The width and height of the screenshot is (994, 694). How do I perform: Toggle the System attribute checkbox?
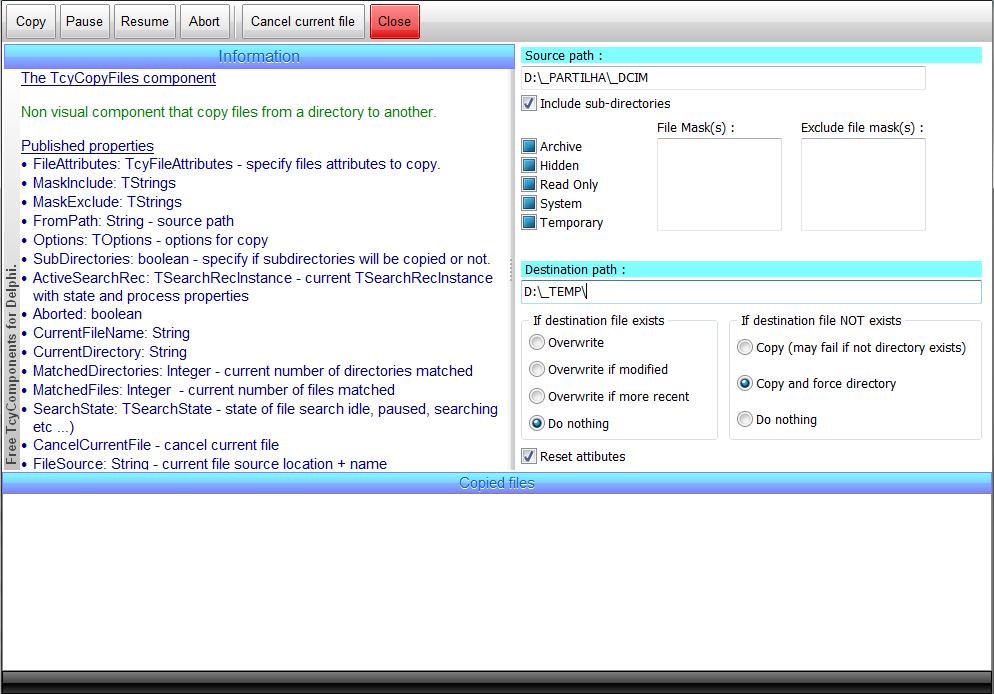tap(529, 203)
